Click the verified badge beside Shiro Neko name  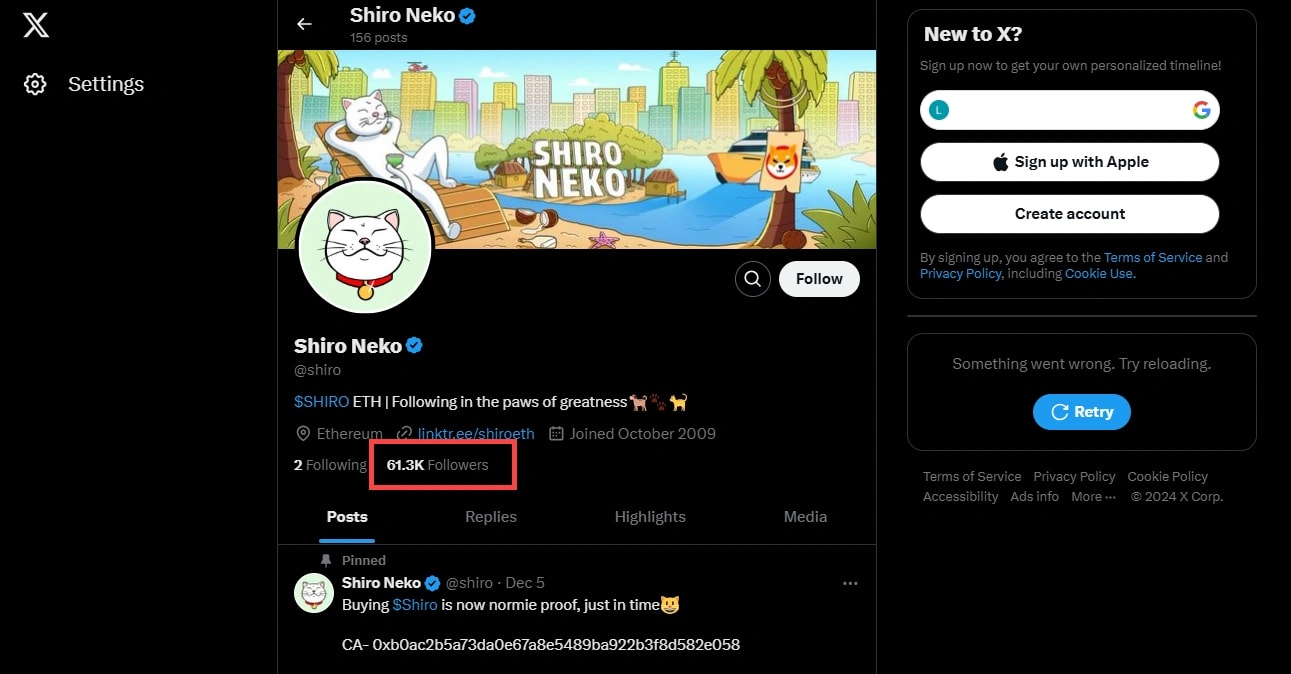(414, 346)
